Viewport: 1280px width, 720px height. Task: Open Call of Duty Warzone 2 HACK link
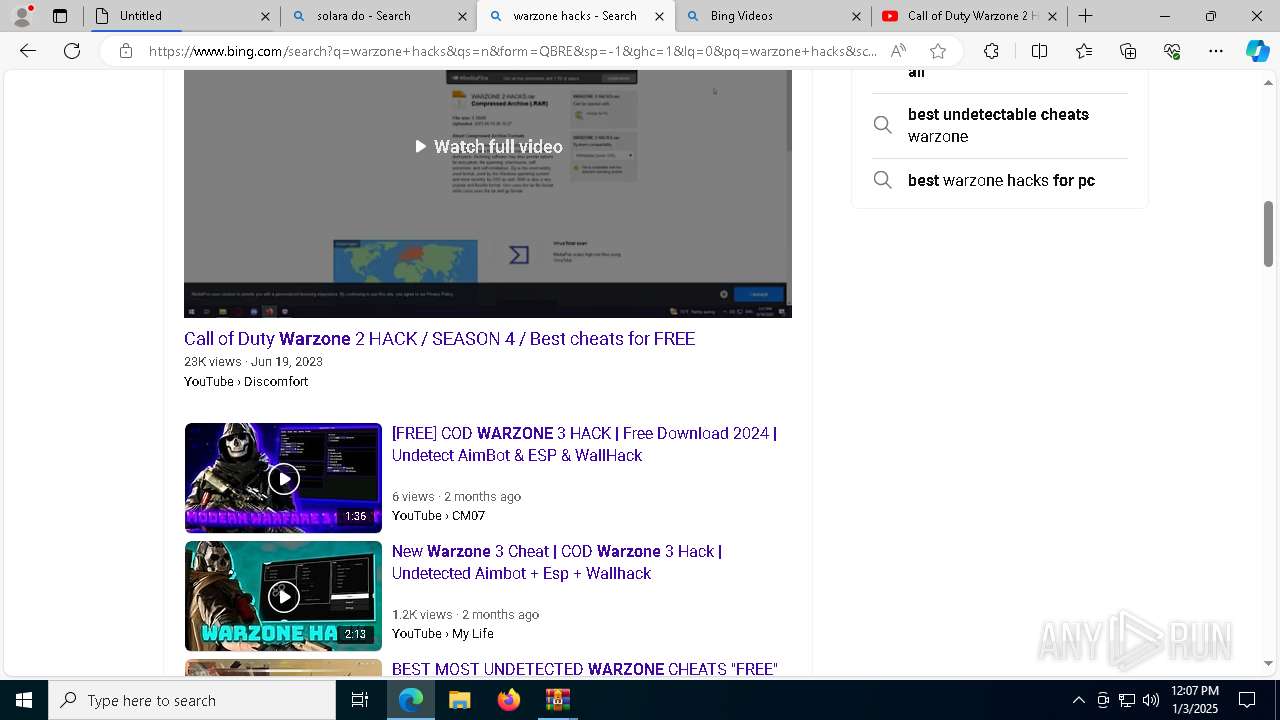click(x=439, y=339)
